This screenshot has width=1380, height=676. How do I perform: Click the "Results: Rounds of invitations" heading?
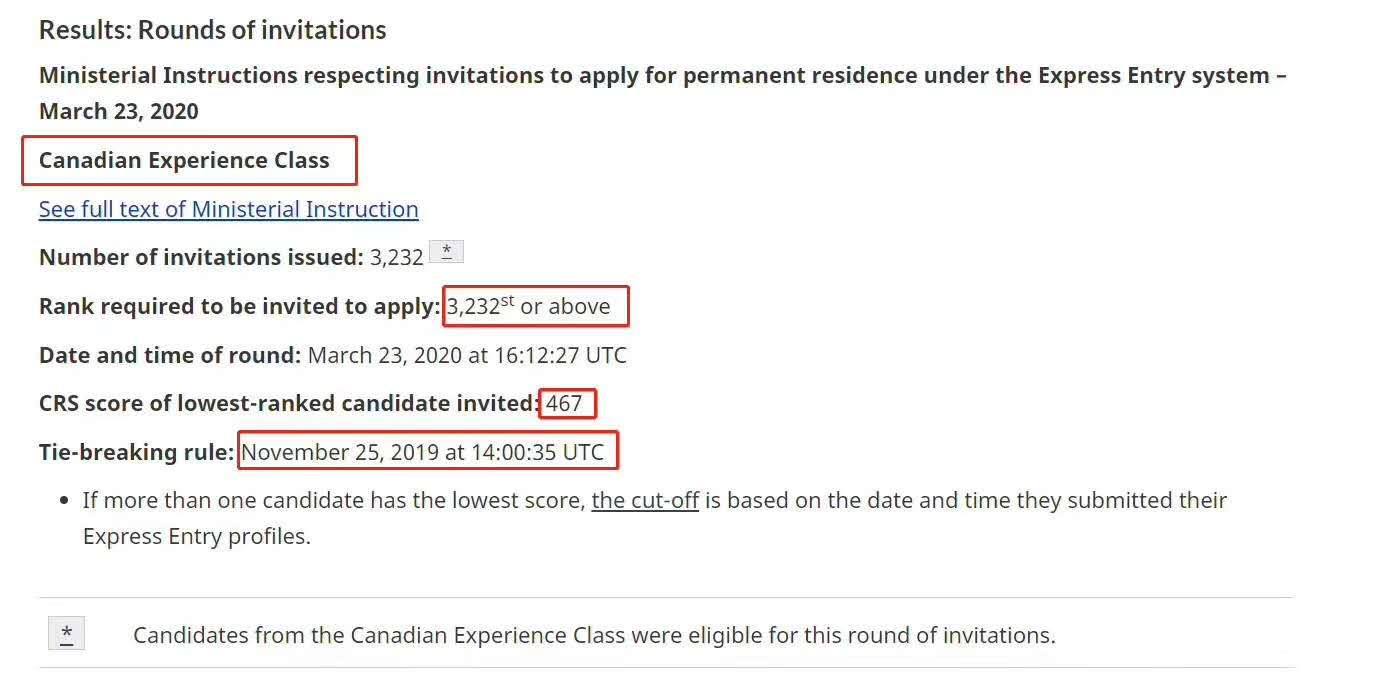[x=212, y=30]
